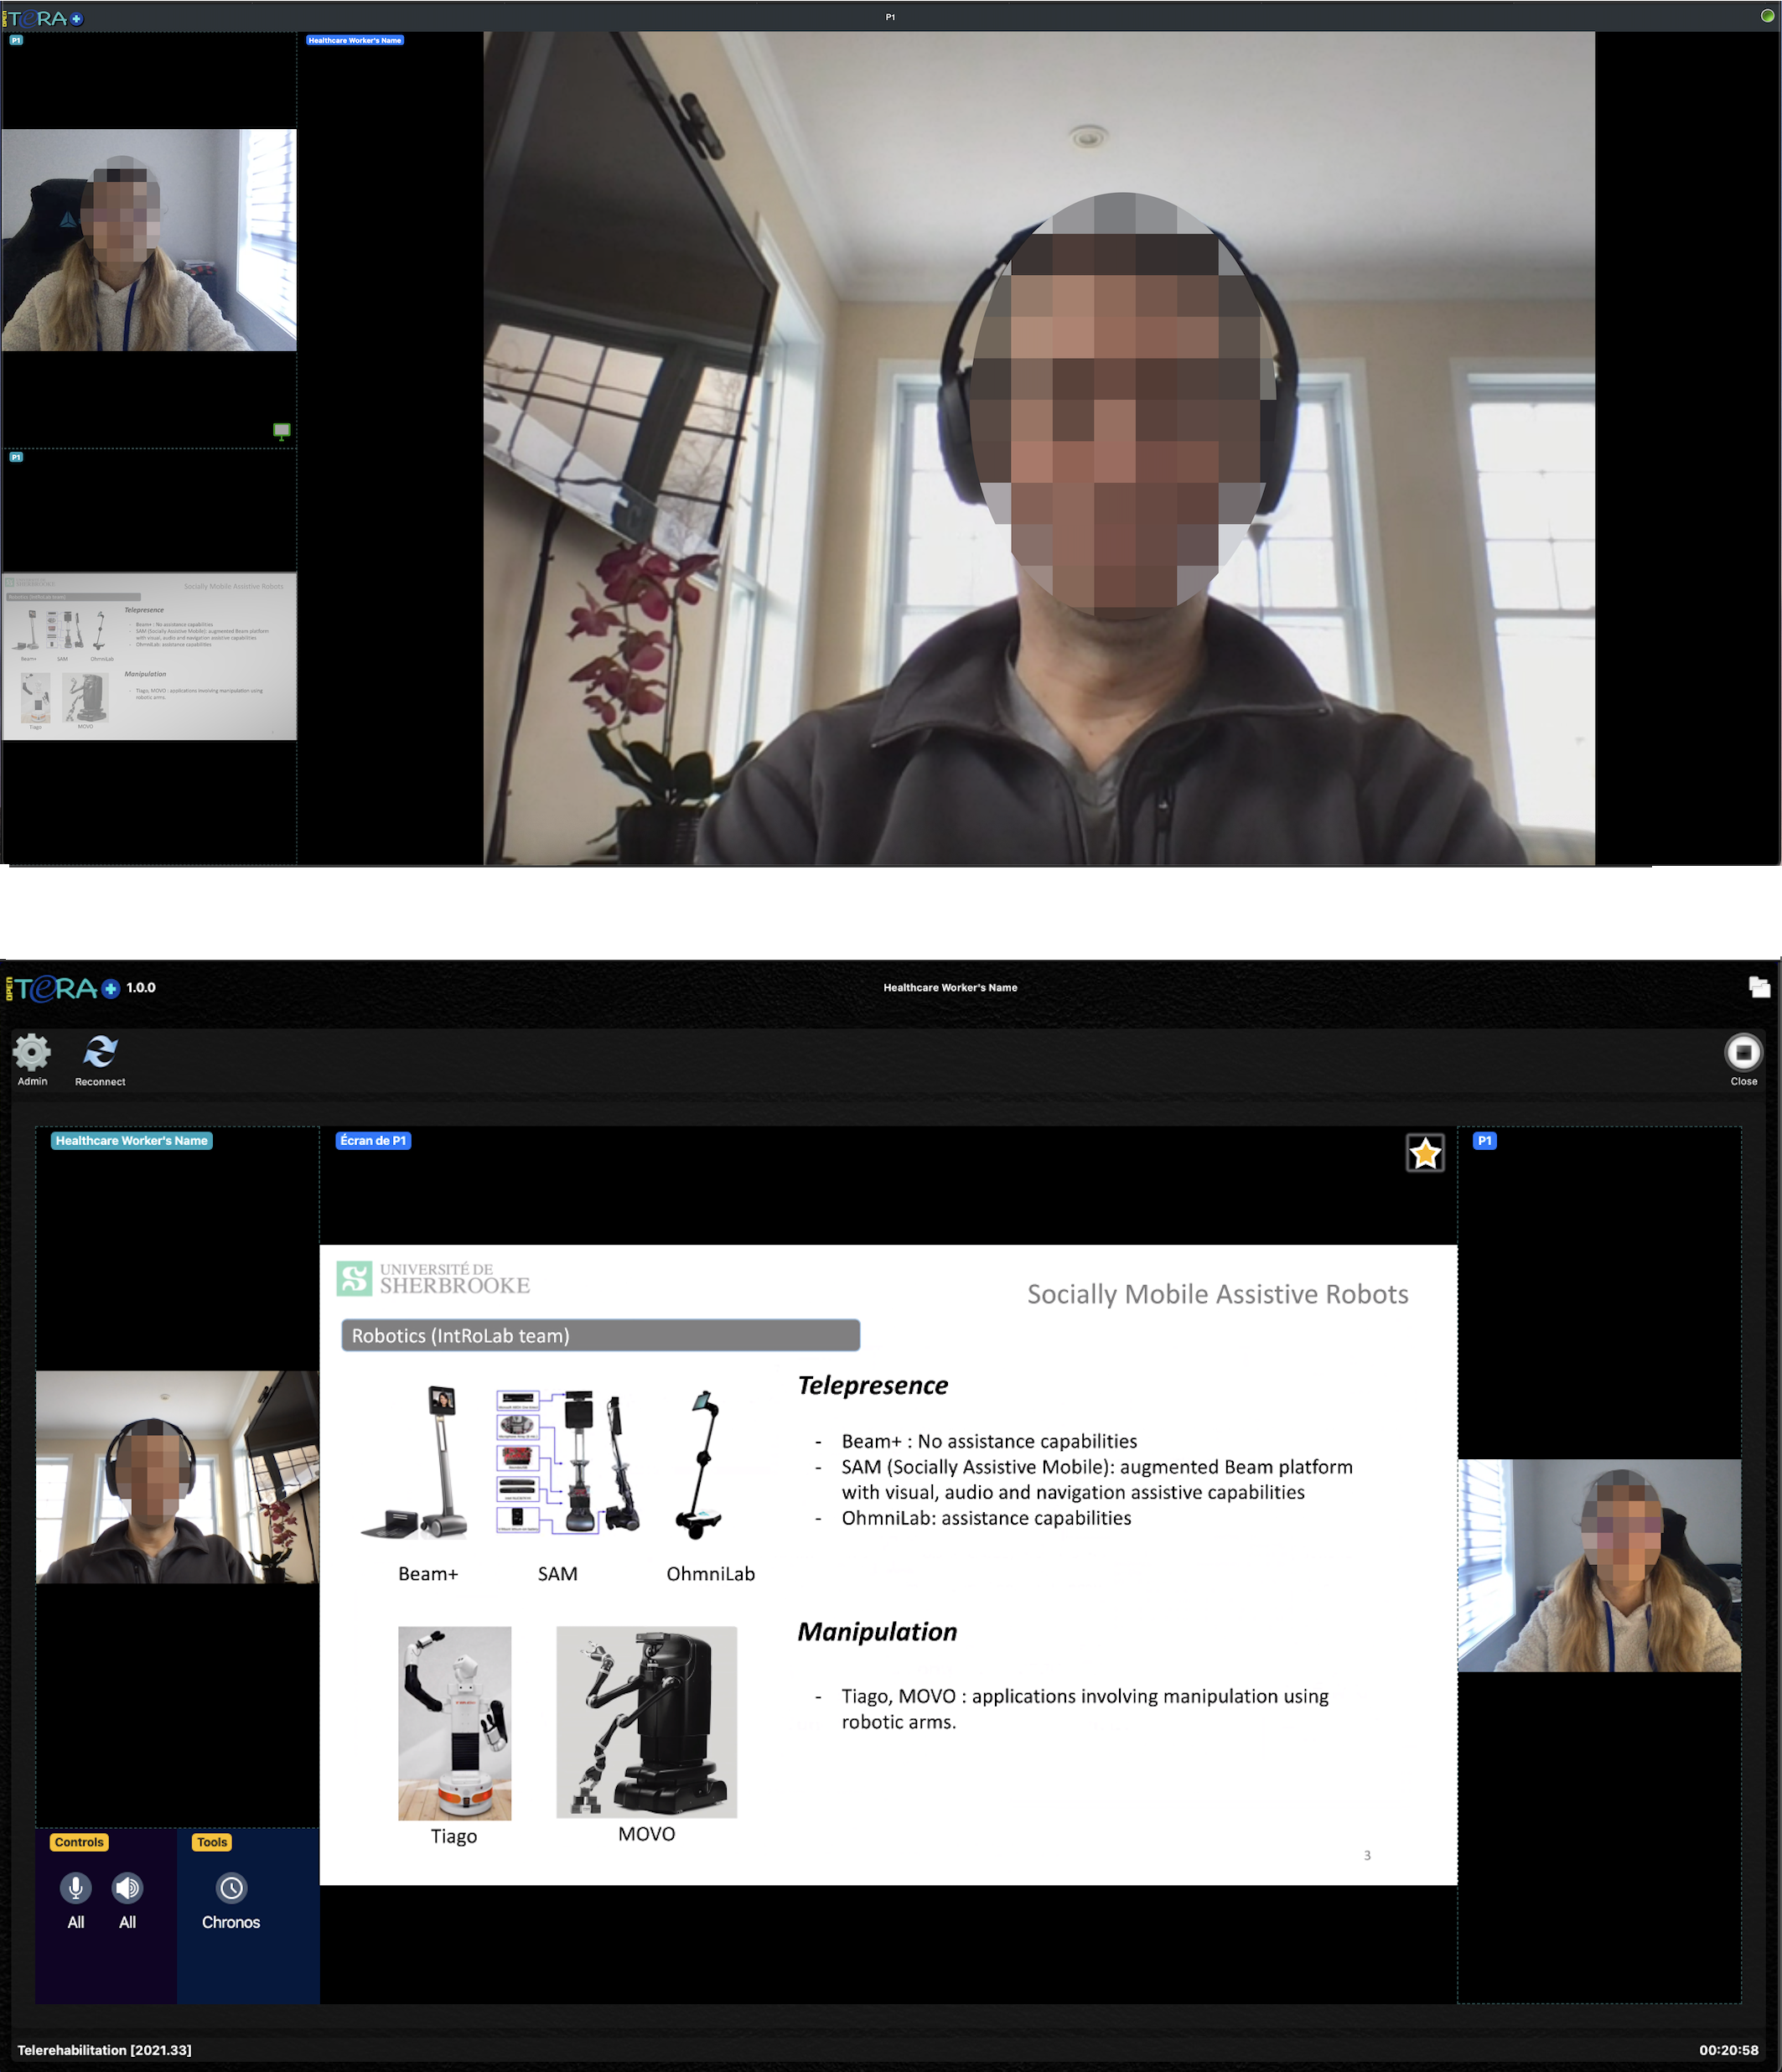Click the yellow Healthcare Worker's Name label

(131, 1141)
